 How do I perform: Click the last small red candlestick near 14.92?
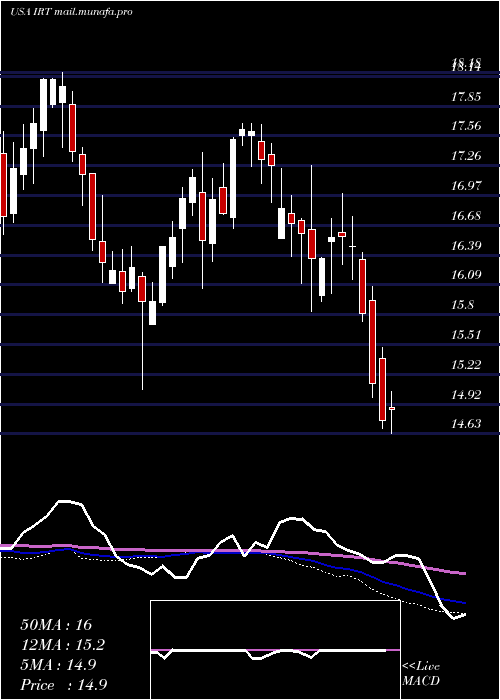coord(392,408)
